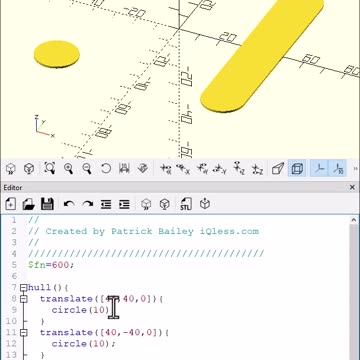Screen dimensions: 360x360
Task: Toggle Show Axes
Action: pyautogui.click(x=319, y=169)
